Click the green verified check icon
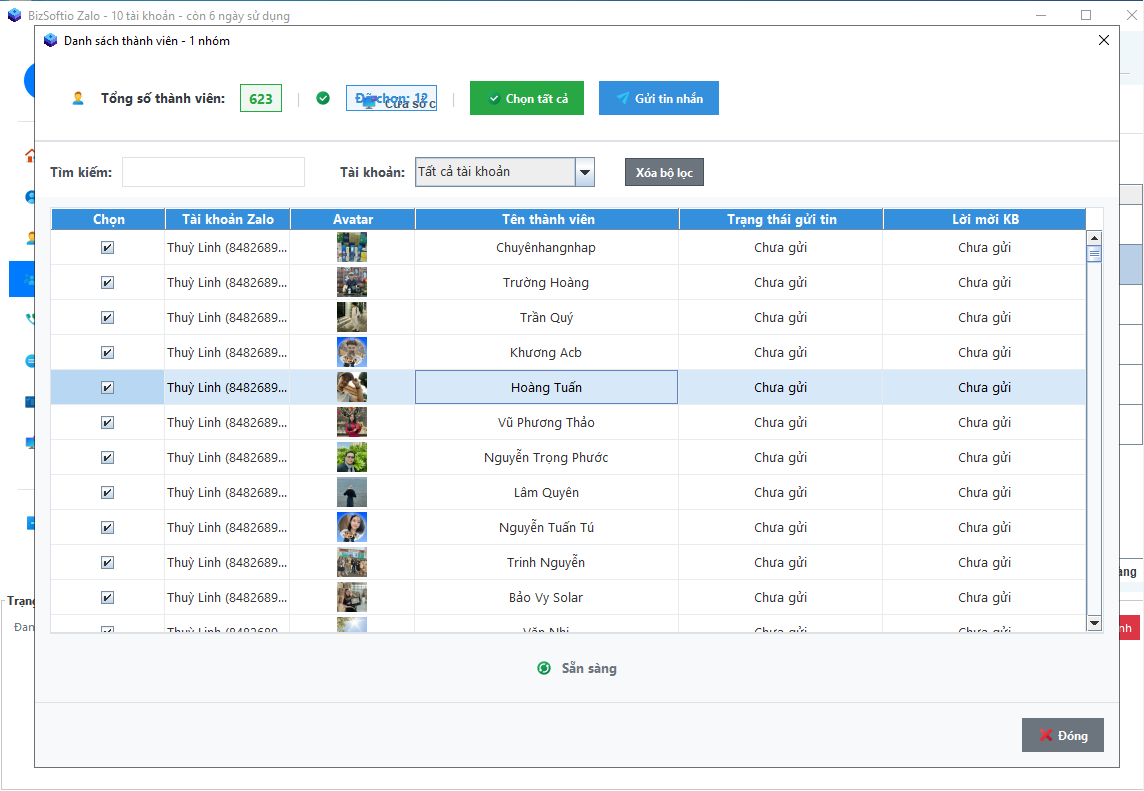1144x791 pixels. coord(323,98)
